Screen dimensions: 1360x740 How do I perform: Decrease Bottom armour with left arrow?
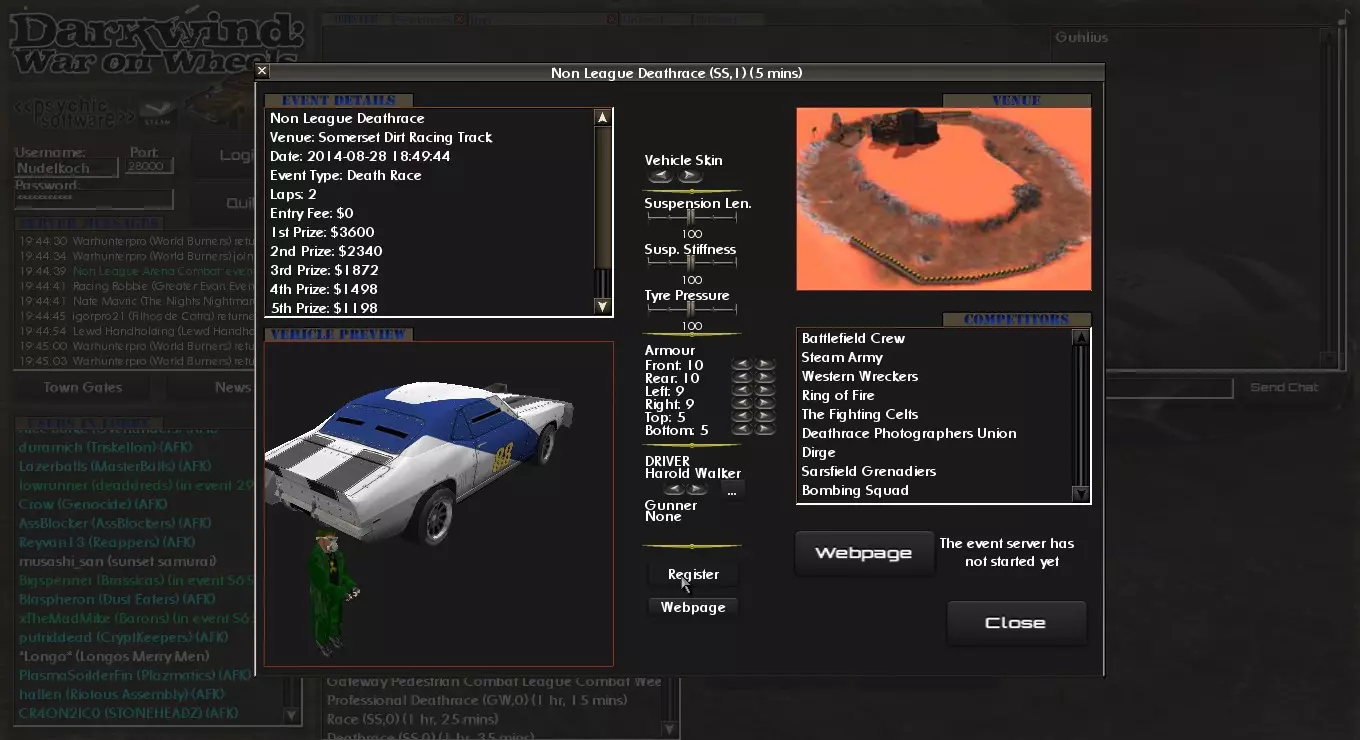point(742,430)
